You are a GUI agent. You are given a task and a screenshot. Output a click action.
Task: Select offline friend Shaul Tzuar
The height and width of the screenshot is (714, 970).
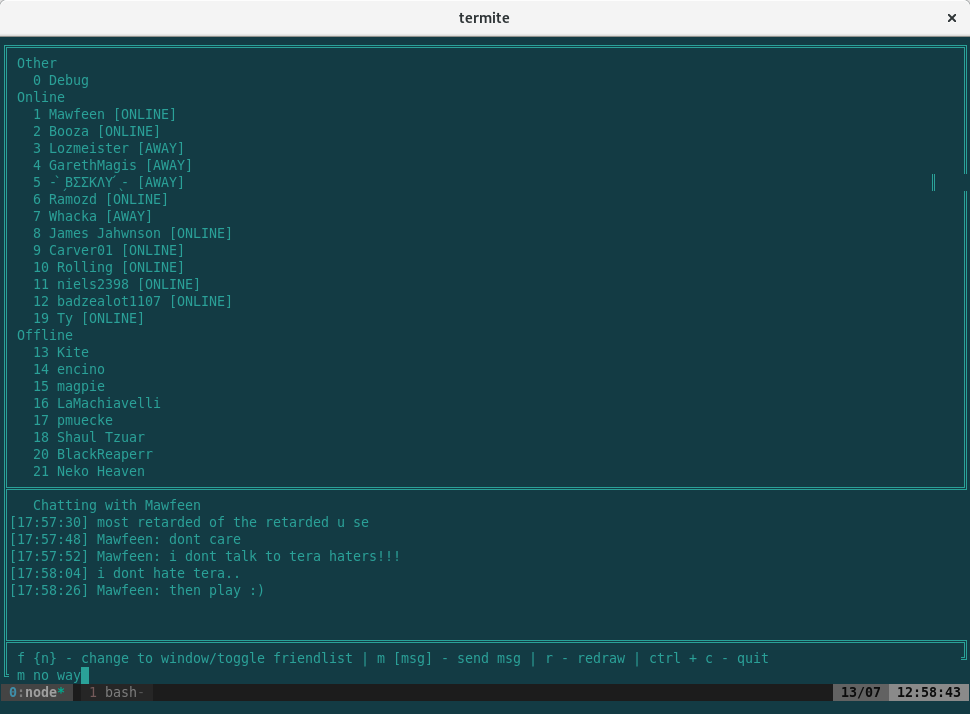click(88, 437)
